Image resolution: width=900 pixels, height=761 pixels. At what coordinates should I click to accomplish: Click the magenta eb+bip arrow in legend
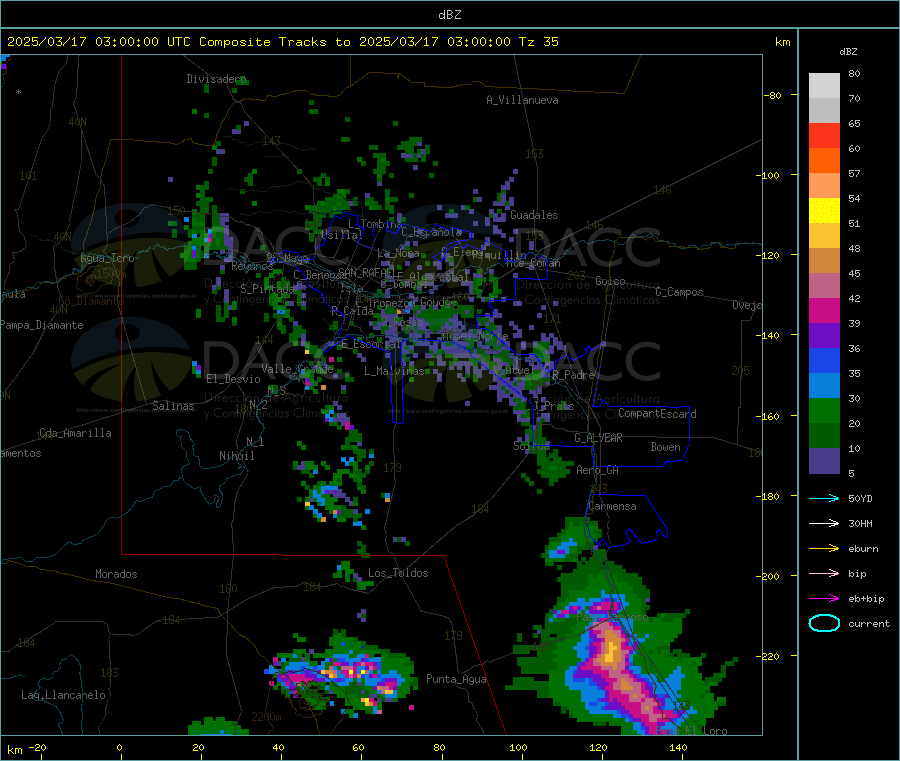coord(824,599)
